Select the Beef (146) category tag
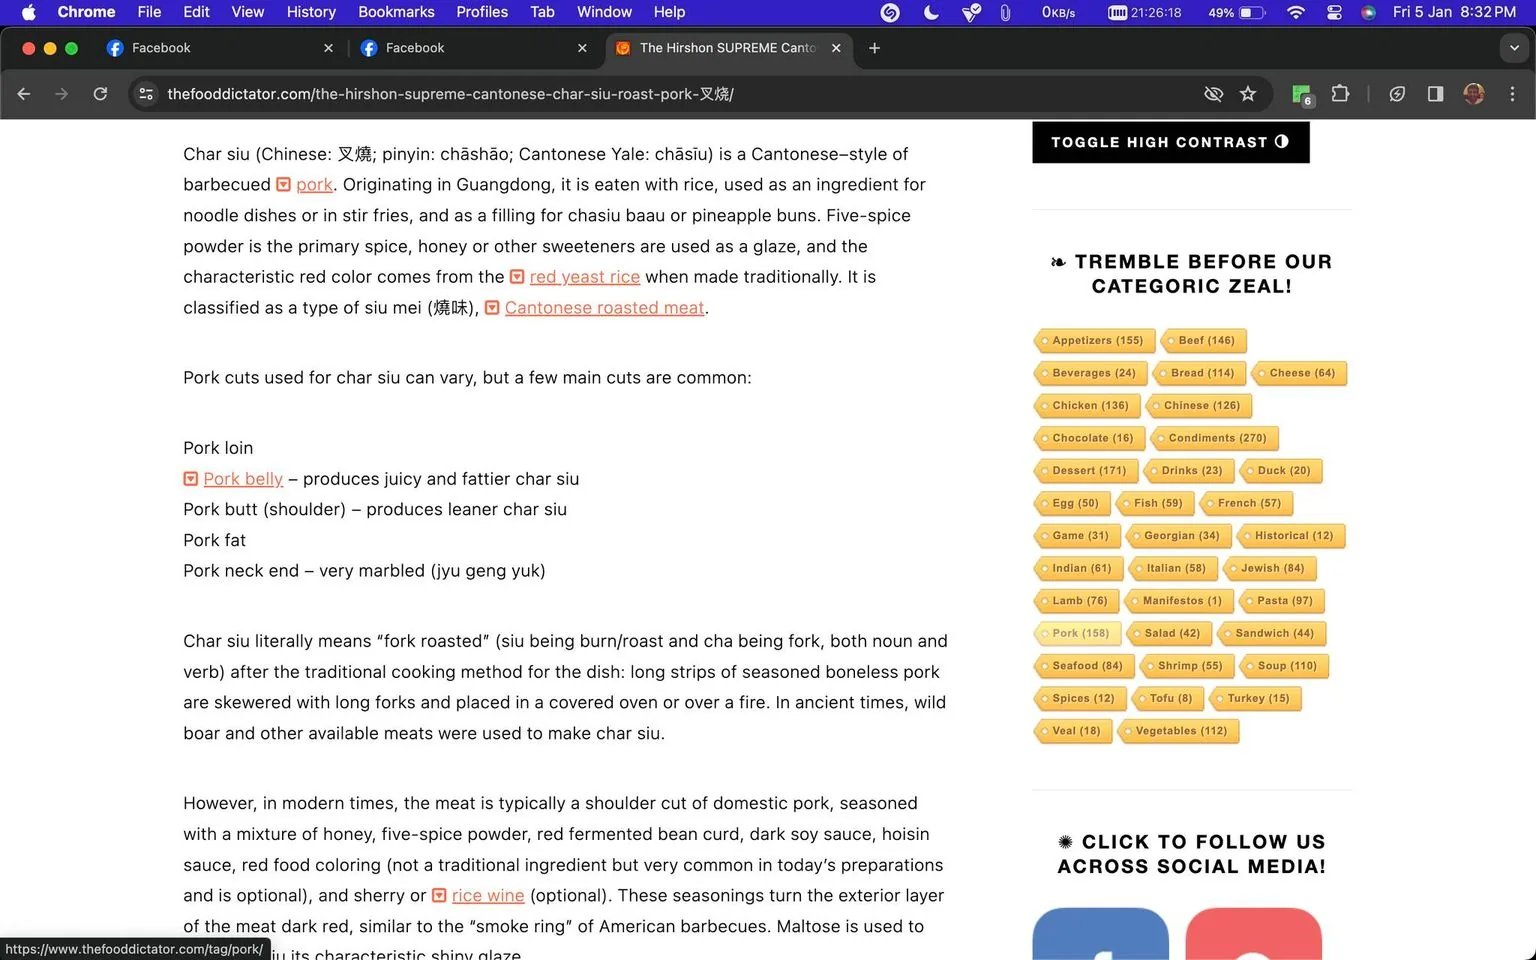 [x=1204, y=341]
